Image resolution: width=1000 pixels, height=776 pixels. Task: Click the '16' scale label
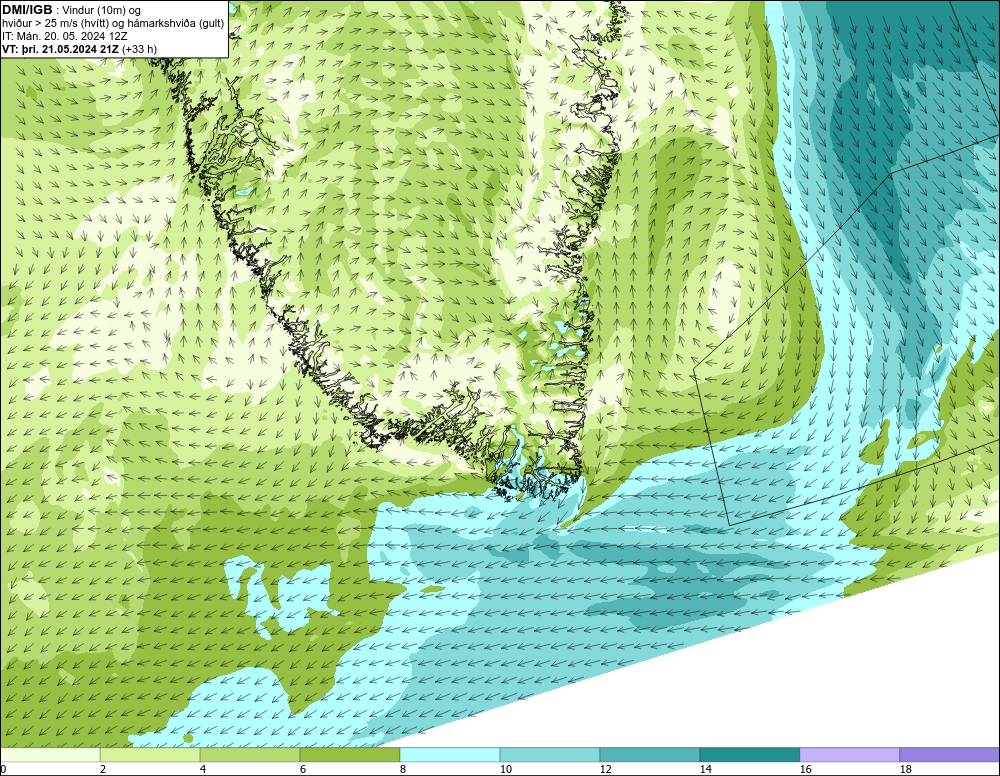805,769
